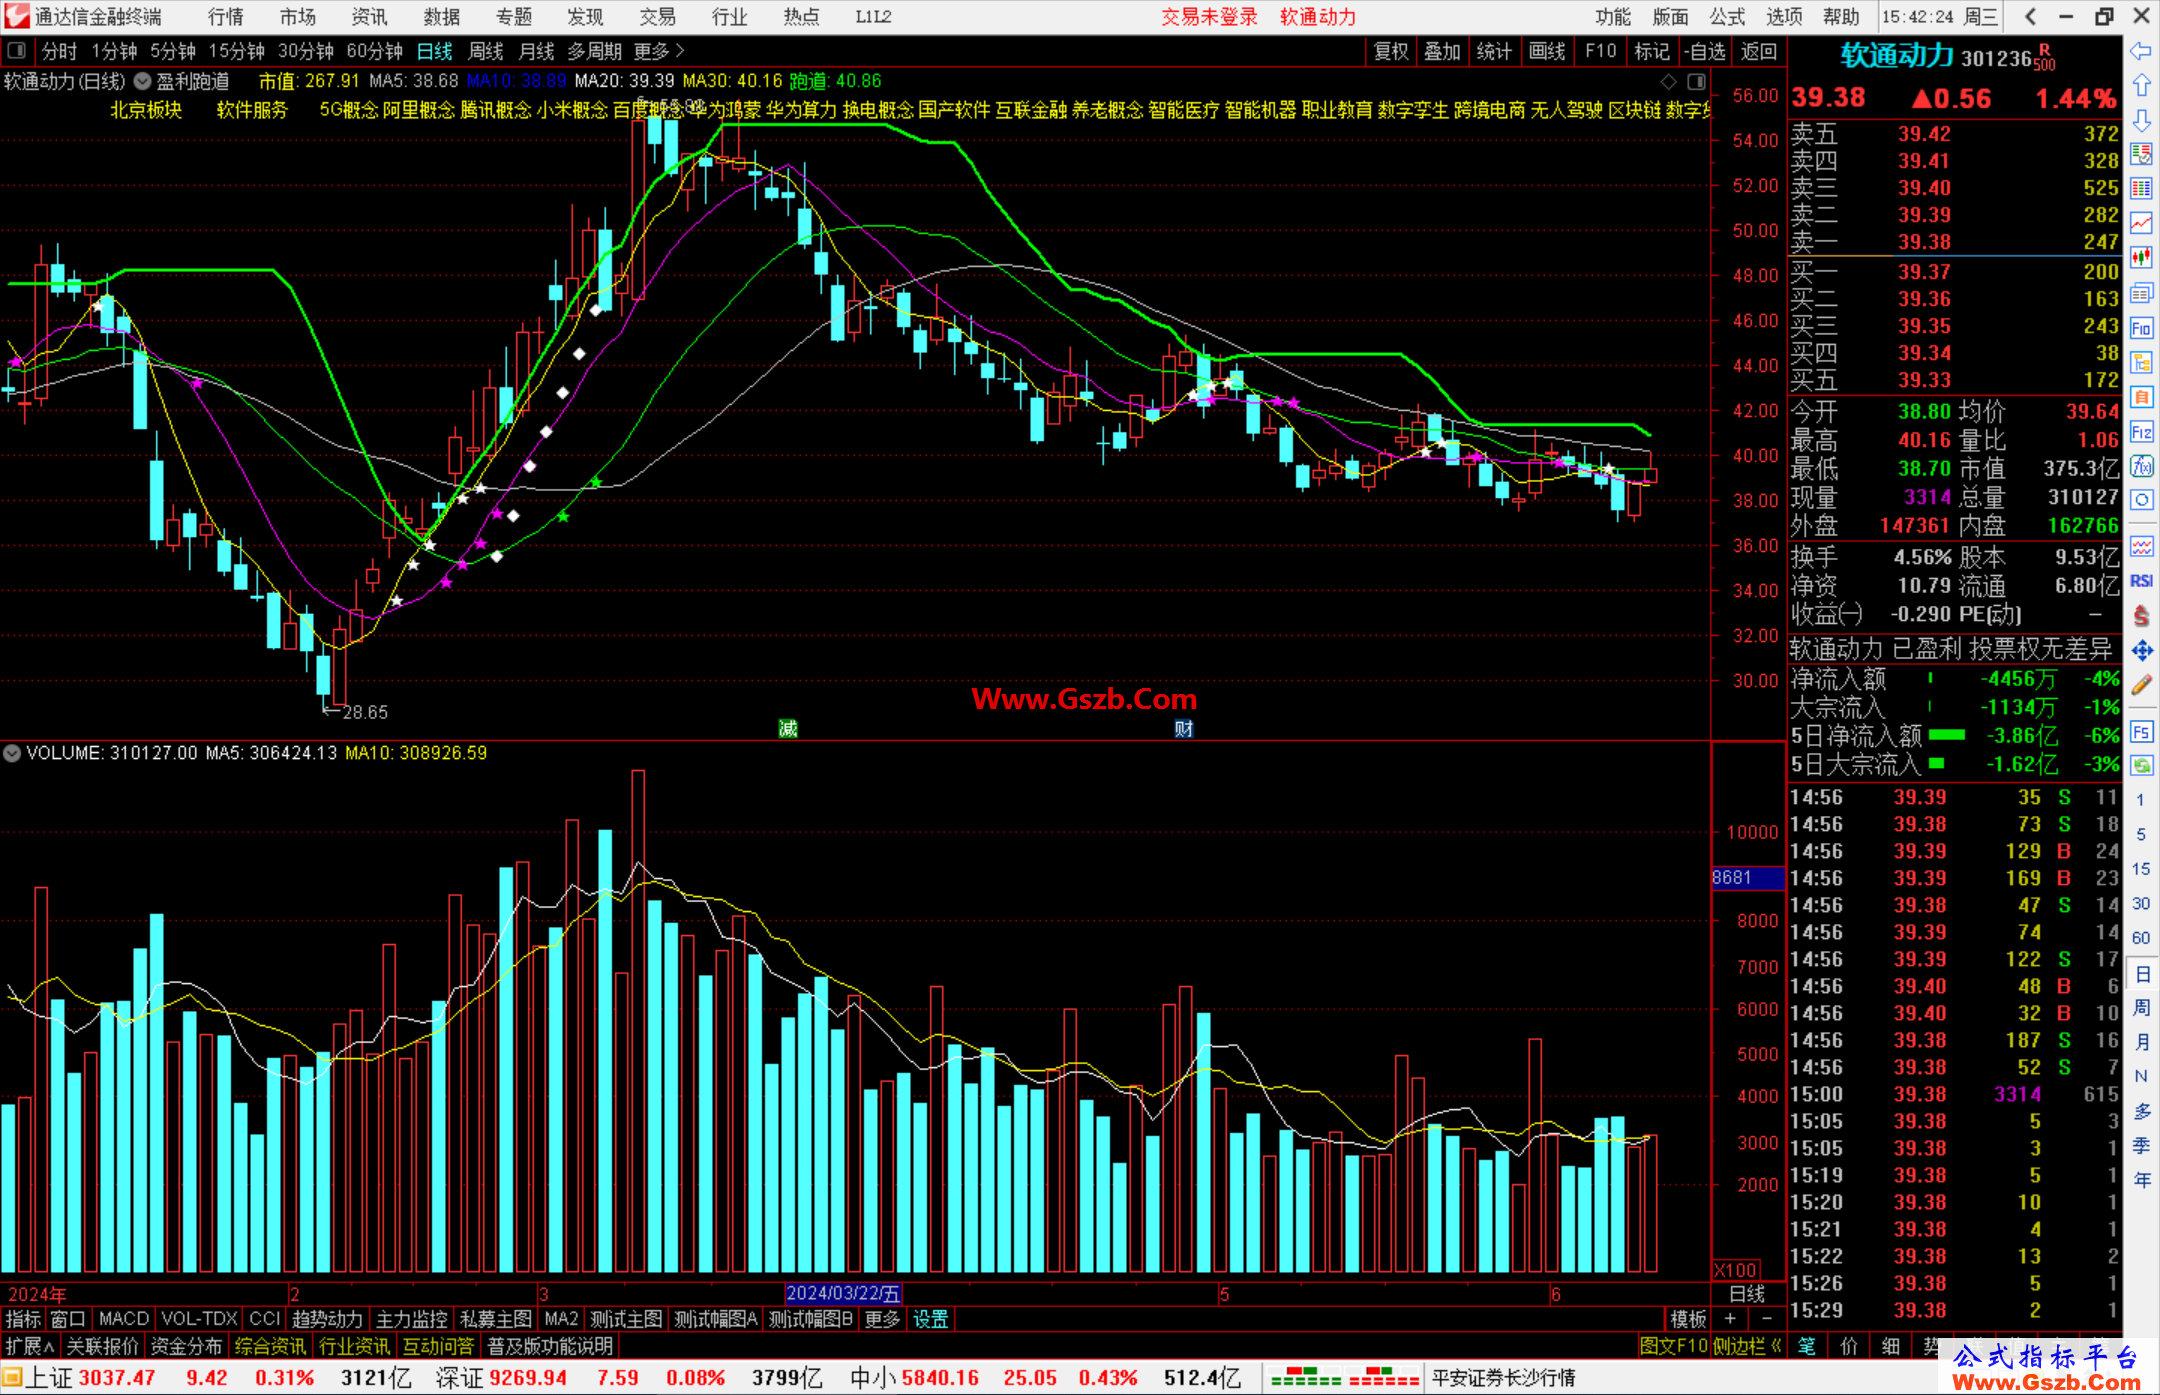
Task: Select the 价 tab under the tick list
Action: click(x=1848, y=1346)
